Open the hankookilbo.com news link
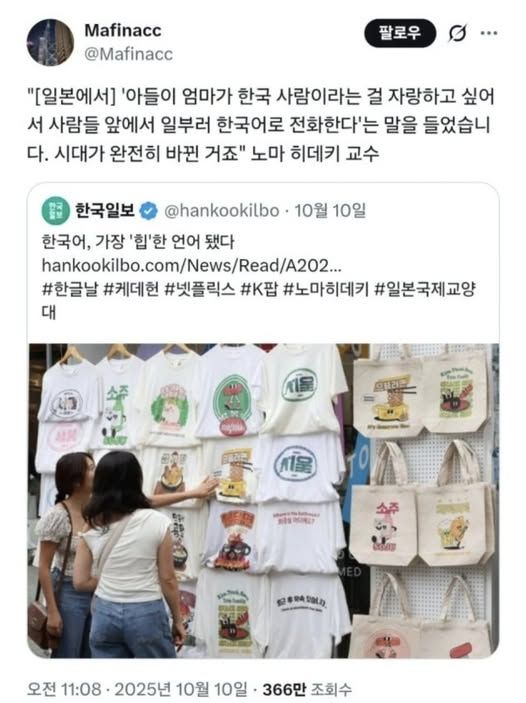 [x=191, y=265]
